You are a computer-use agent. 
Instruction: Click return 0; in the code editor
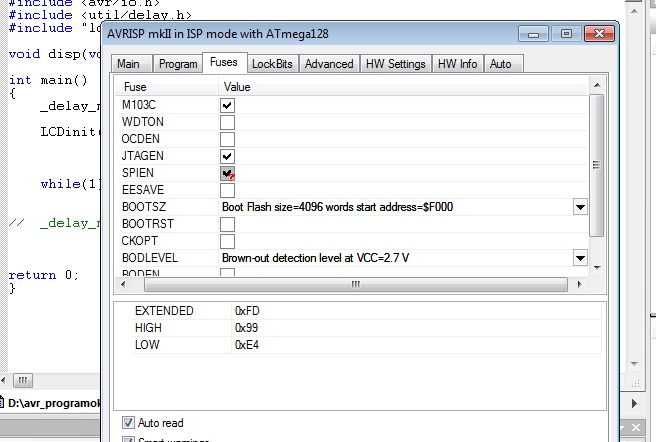(x=44, y=275)
